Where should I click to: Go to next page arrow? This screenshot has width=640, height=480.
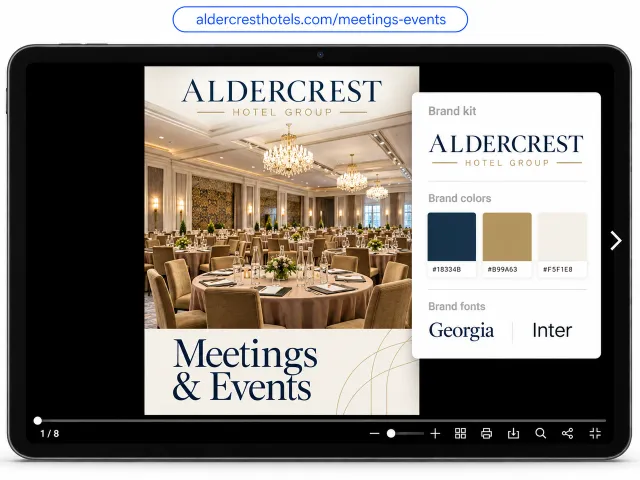(616, 240)
